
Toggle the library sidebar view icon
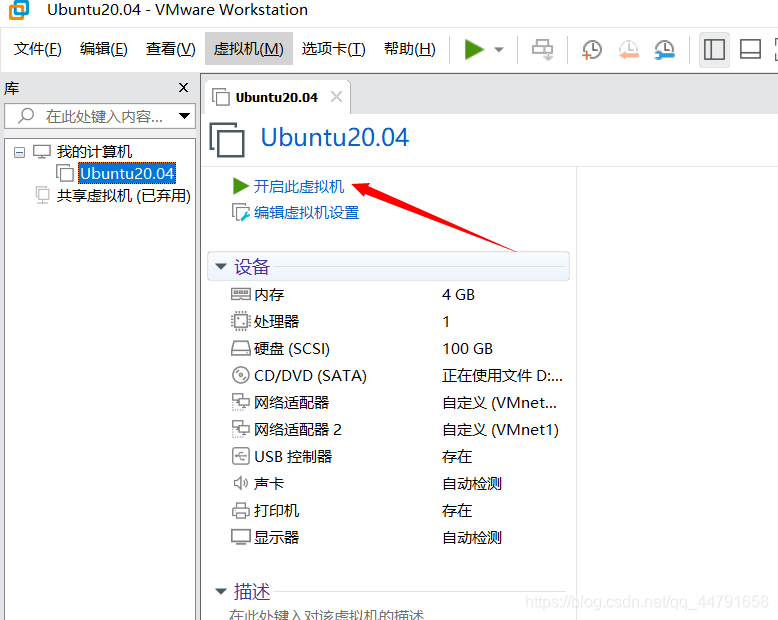click(x=714, y=50)
